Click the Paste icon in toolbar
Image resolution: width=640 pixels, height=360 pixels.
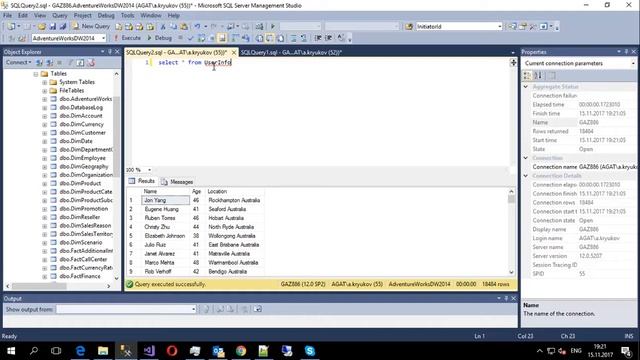point(184,27)
